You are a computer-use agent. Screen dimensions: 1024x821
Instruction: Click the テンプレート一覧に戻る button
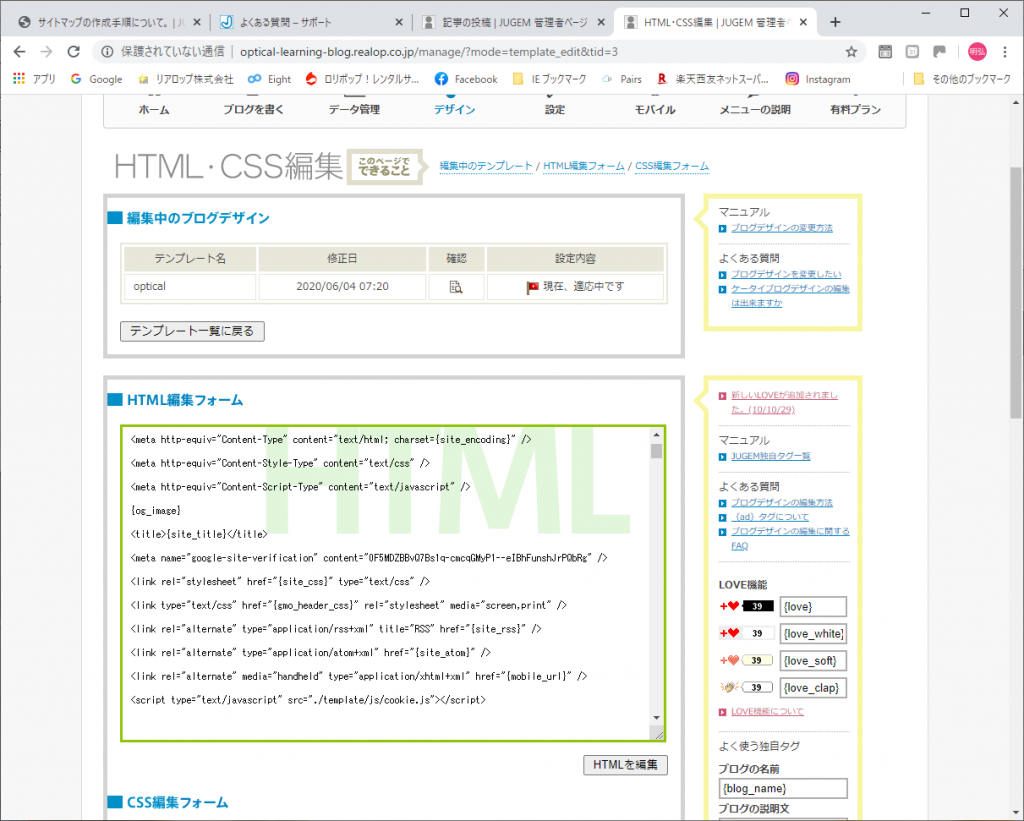point(192,331)
